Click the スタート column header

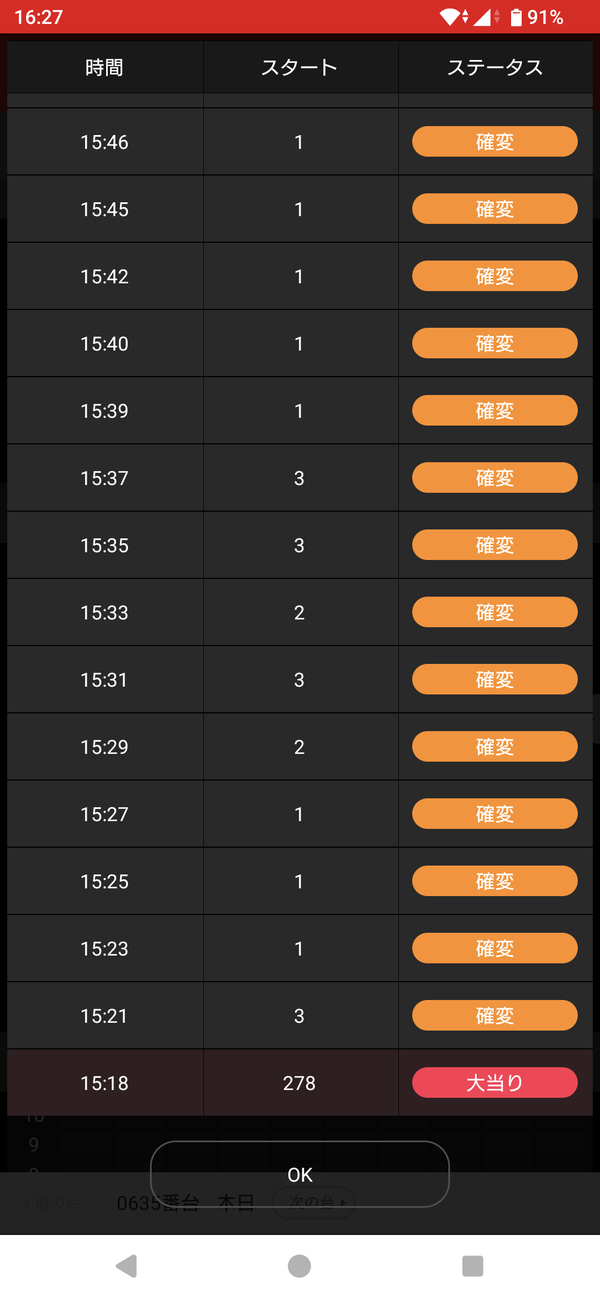click(x=300, y=67)
